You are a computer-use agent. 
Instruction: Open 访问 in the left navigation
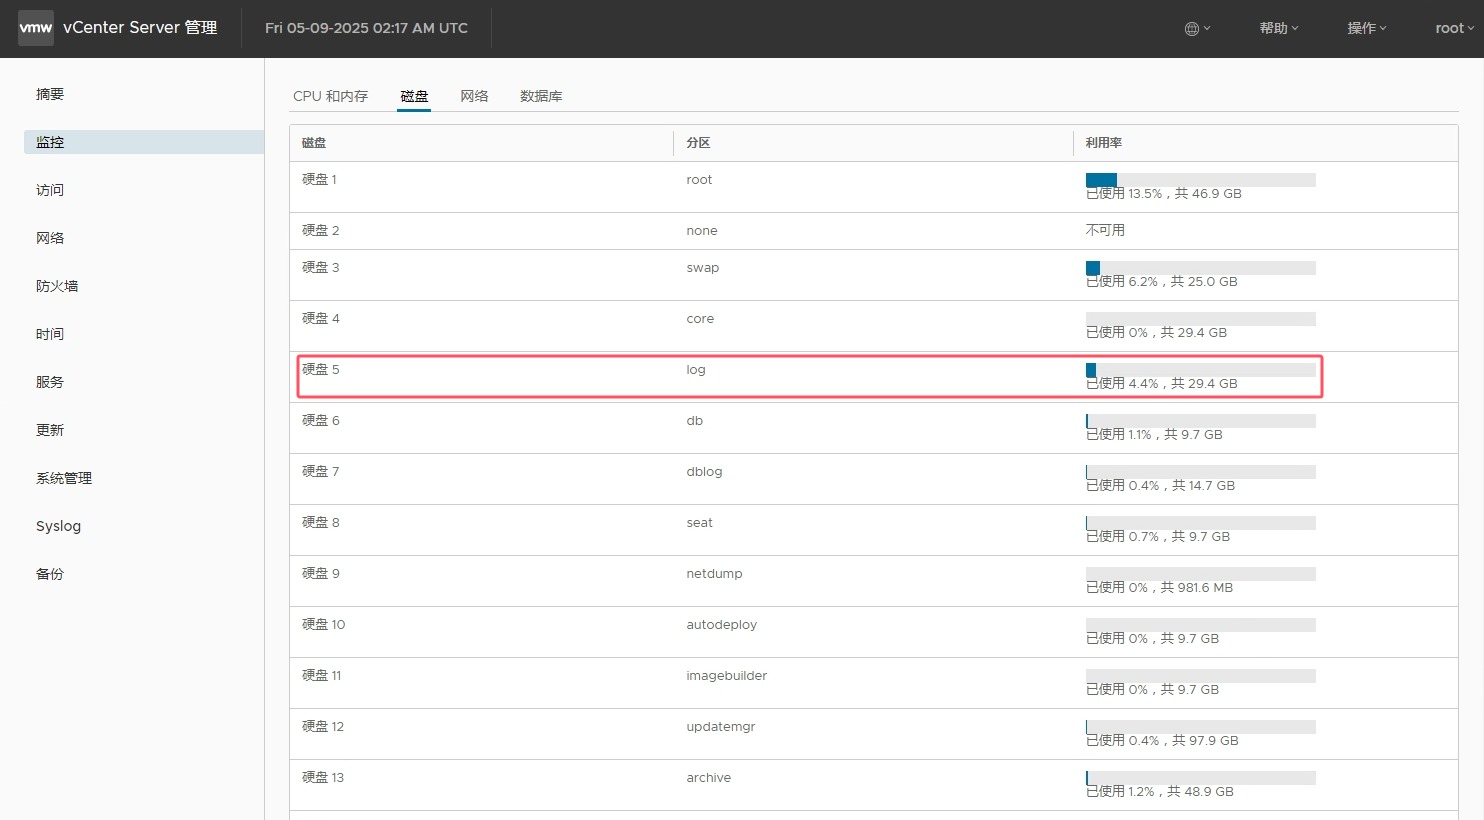click(50, 190)
